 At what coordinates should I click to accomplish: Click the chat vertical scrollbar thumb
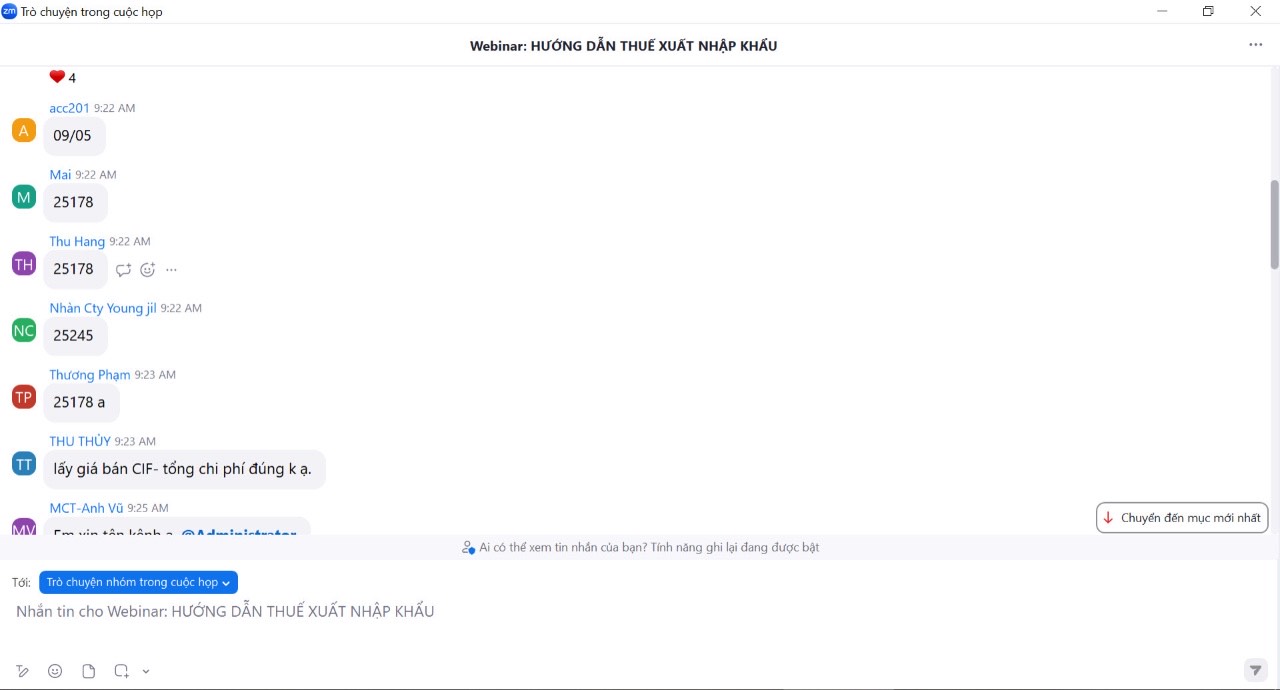point(1274,224)
